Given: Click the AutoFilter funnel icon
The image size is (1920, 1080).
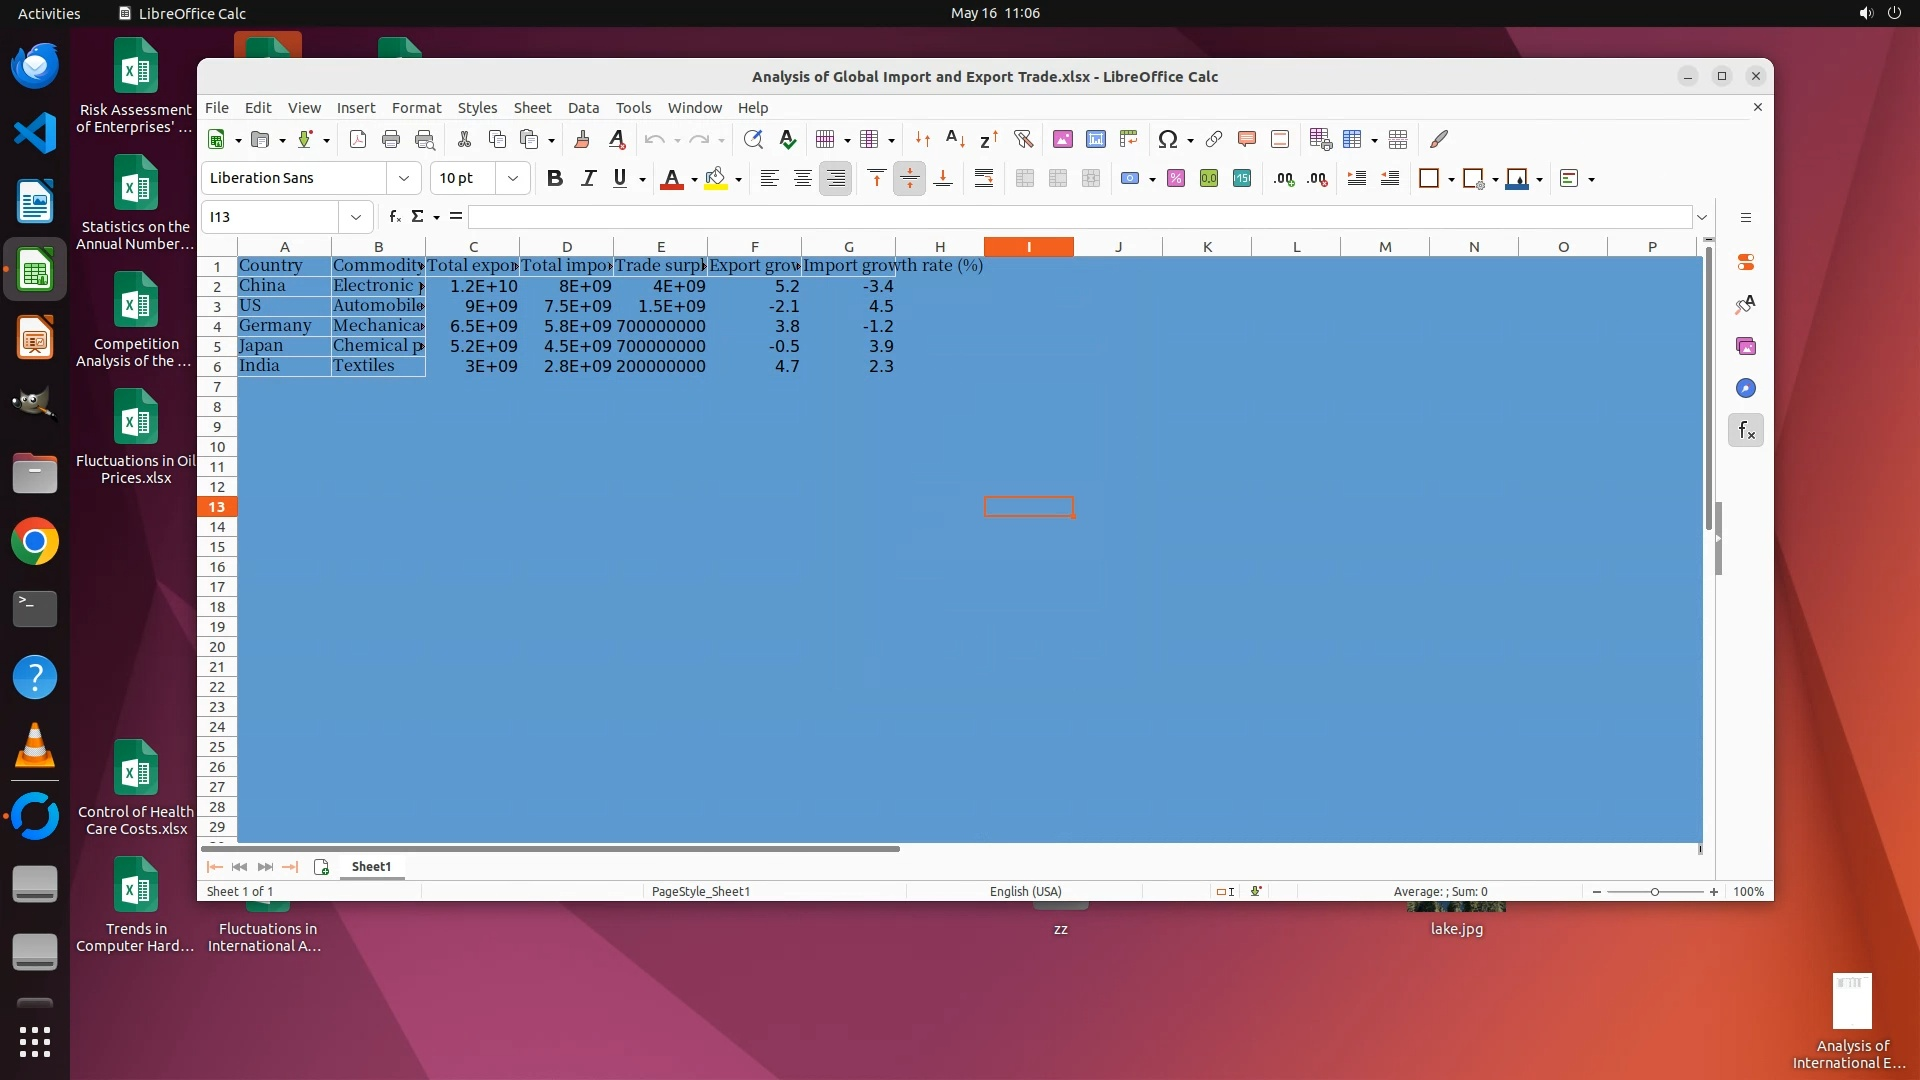Looking at the screenshot, I should (1023, 140).
